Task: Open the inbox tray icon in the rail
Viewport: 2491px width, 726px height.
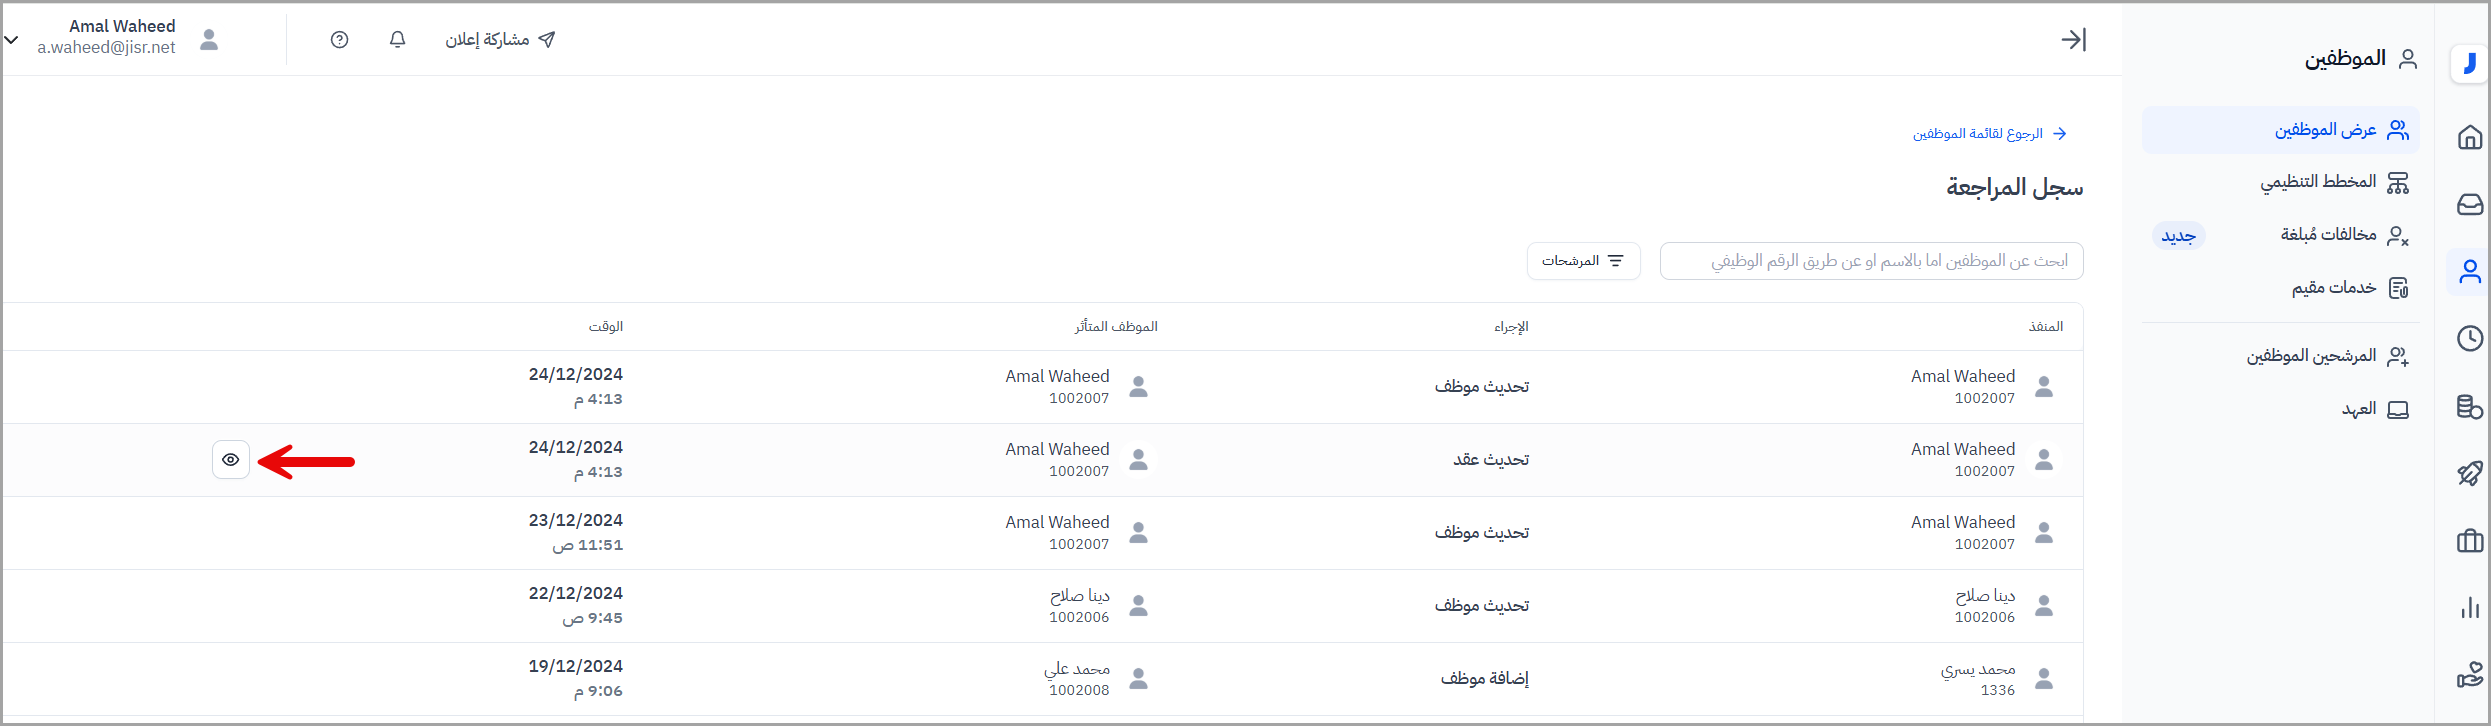Action: [x=2469, y=204]
